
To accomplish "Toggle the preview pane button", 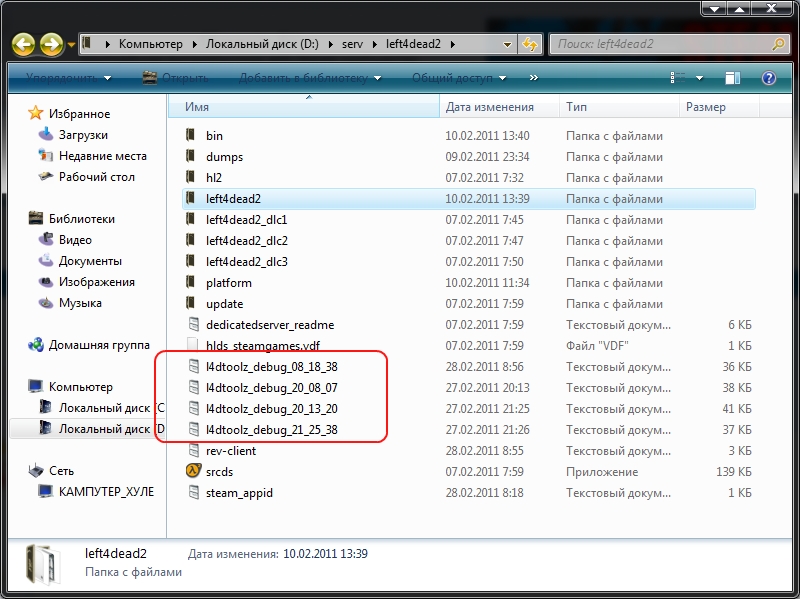I will pyautogui.click(x=733, y=78).
